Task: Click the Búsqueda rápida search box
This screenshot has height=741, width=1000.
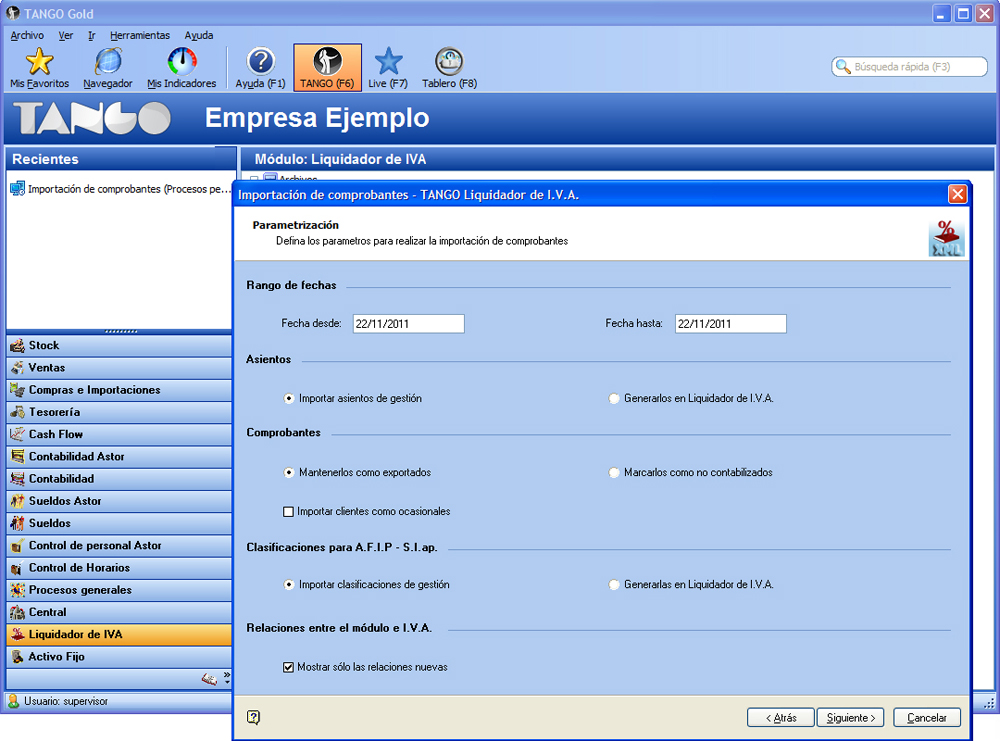Action: 909,66
